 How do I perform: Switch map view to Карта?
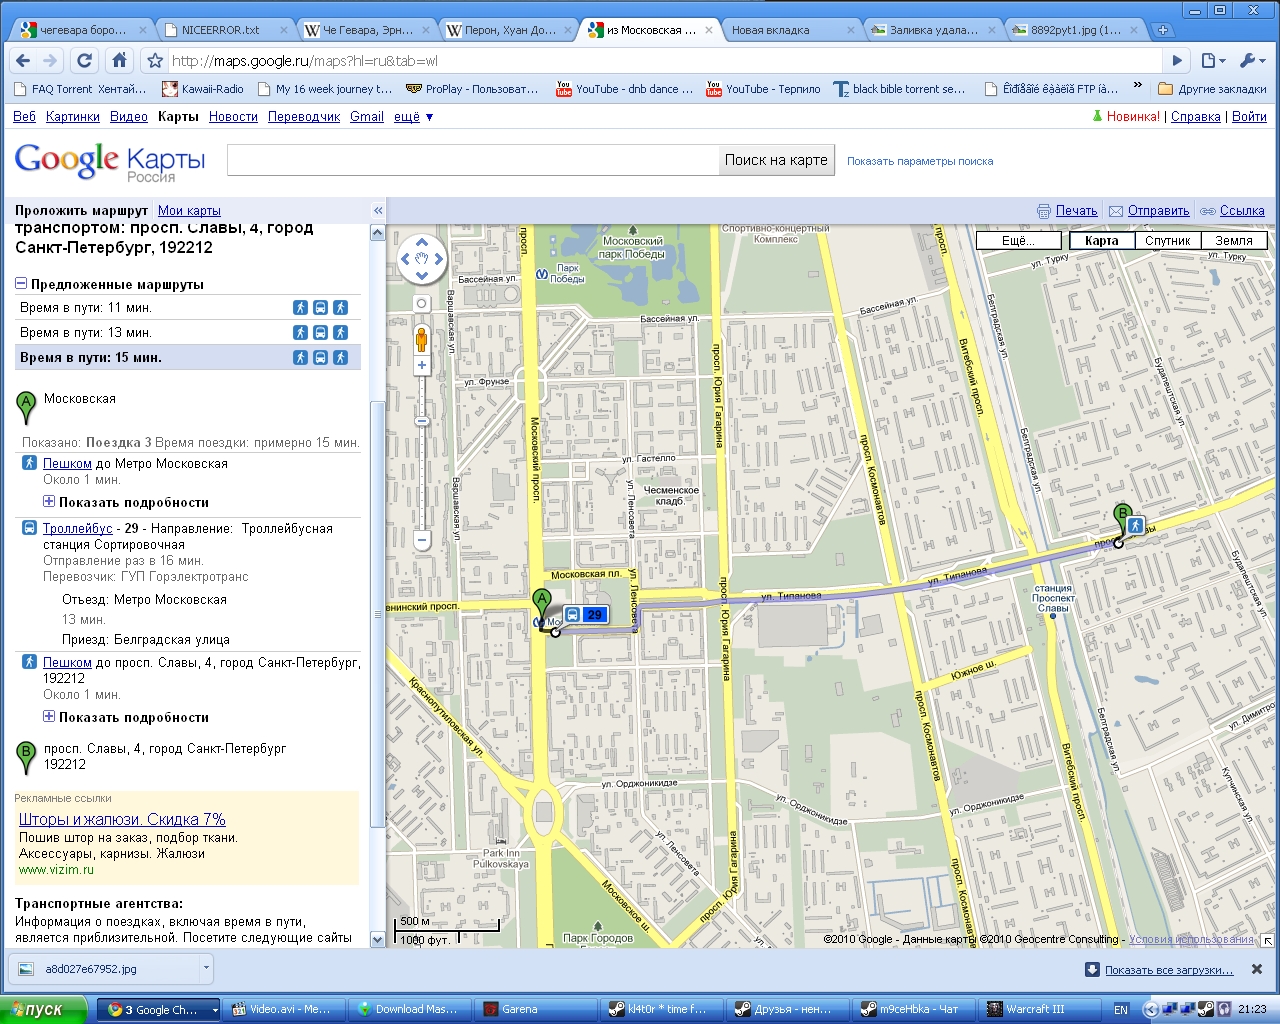pyautogui.click(x=1101, y=240)
